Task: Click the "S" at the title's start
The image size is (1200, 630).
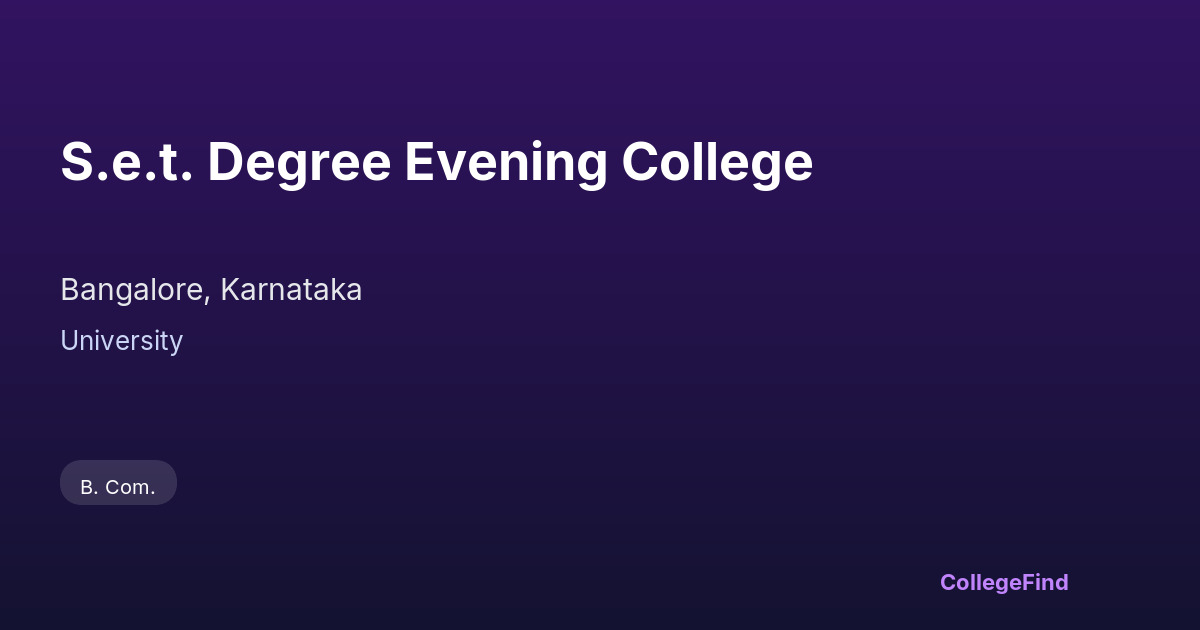Action: coord(76,162)
